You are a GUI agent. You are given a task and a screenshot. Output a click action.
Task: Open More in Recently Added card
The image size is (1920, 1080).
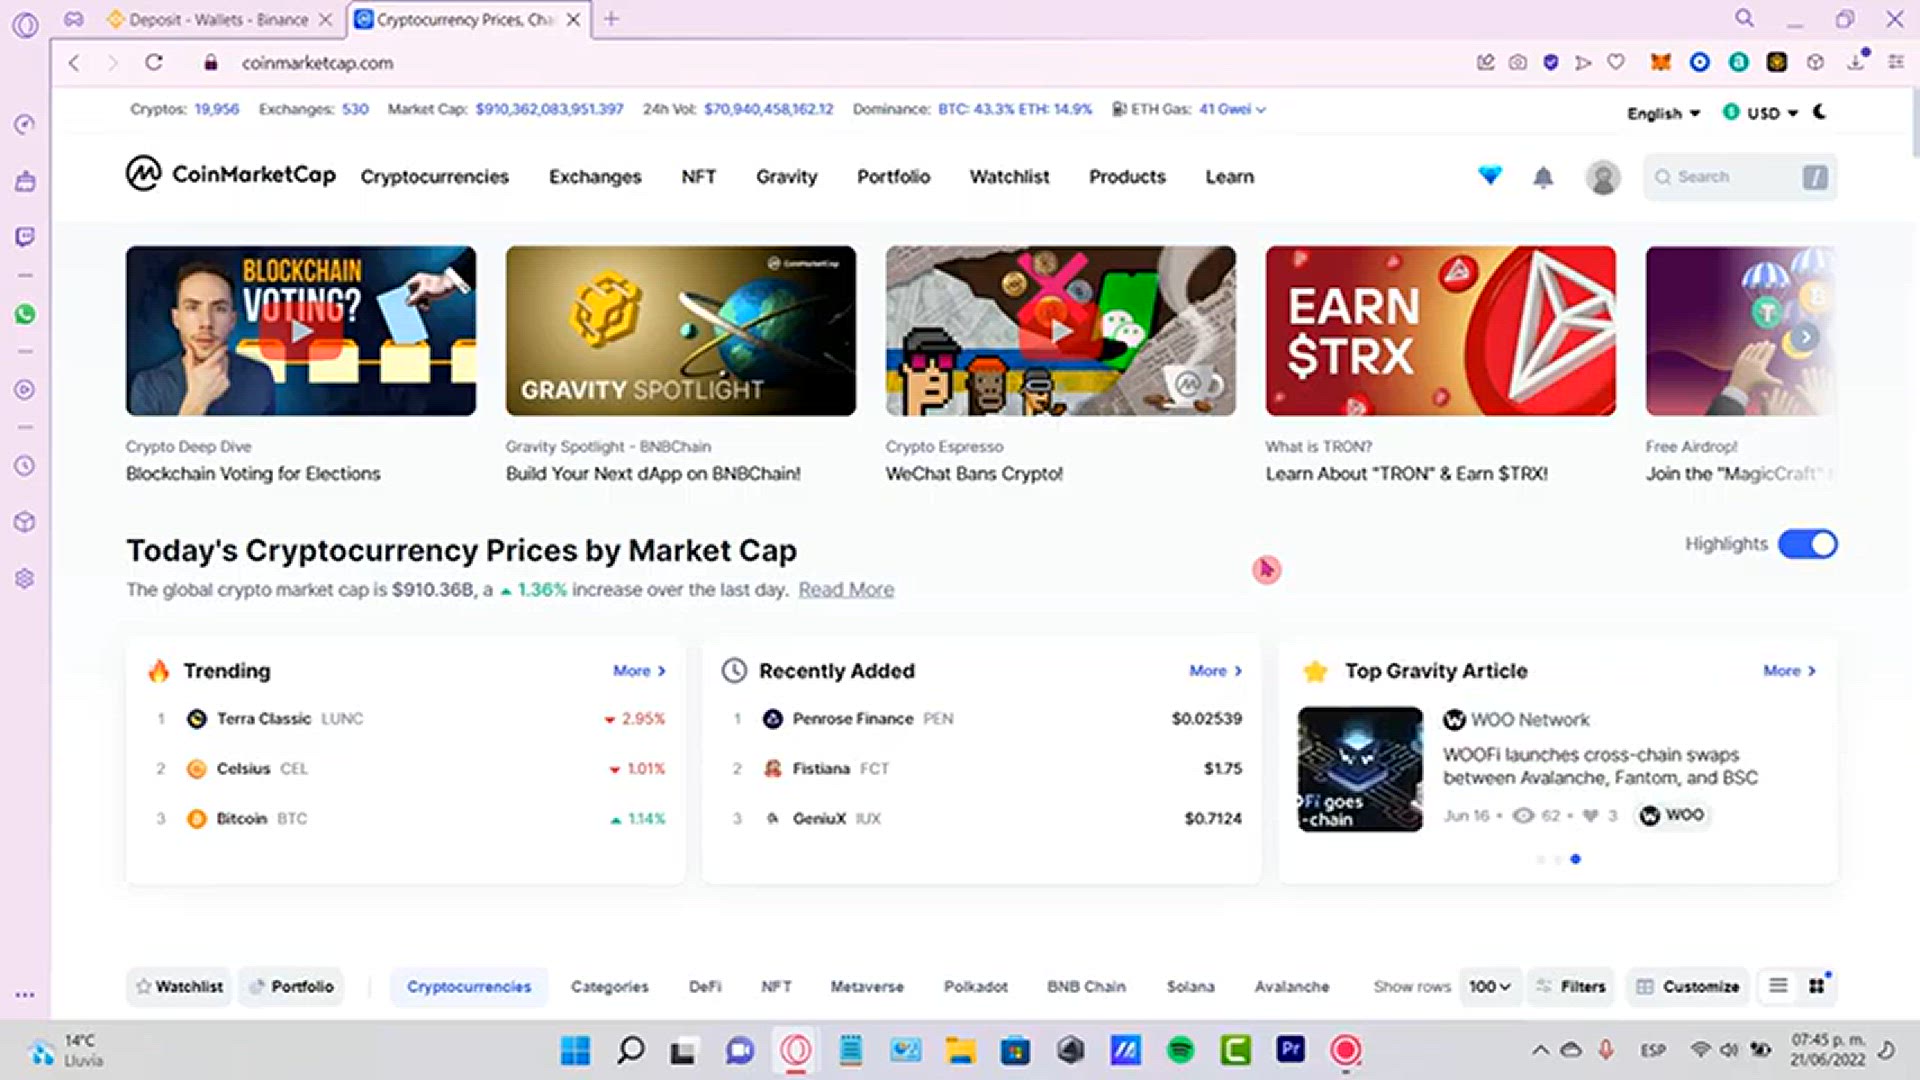[1216, 671]
